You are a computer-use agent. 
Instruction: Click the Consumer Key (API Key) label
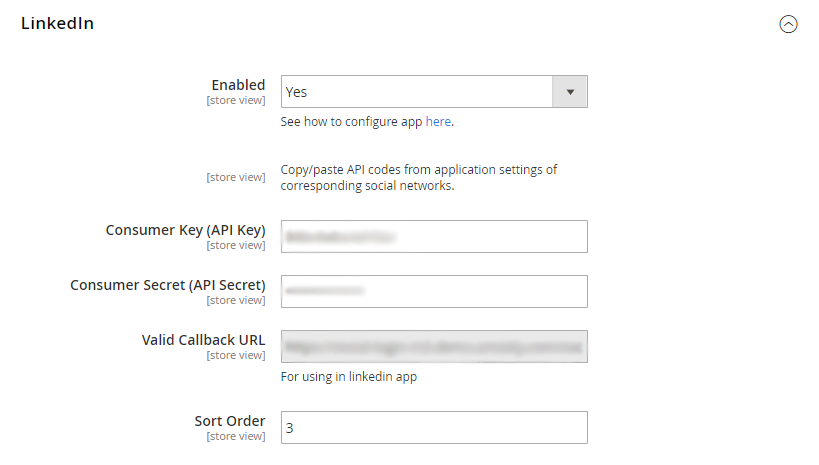pyautogui.click(x=185, y=230)
